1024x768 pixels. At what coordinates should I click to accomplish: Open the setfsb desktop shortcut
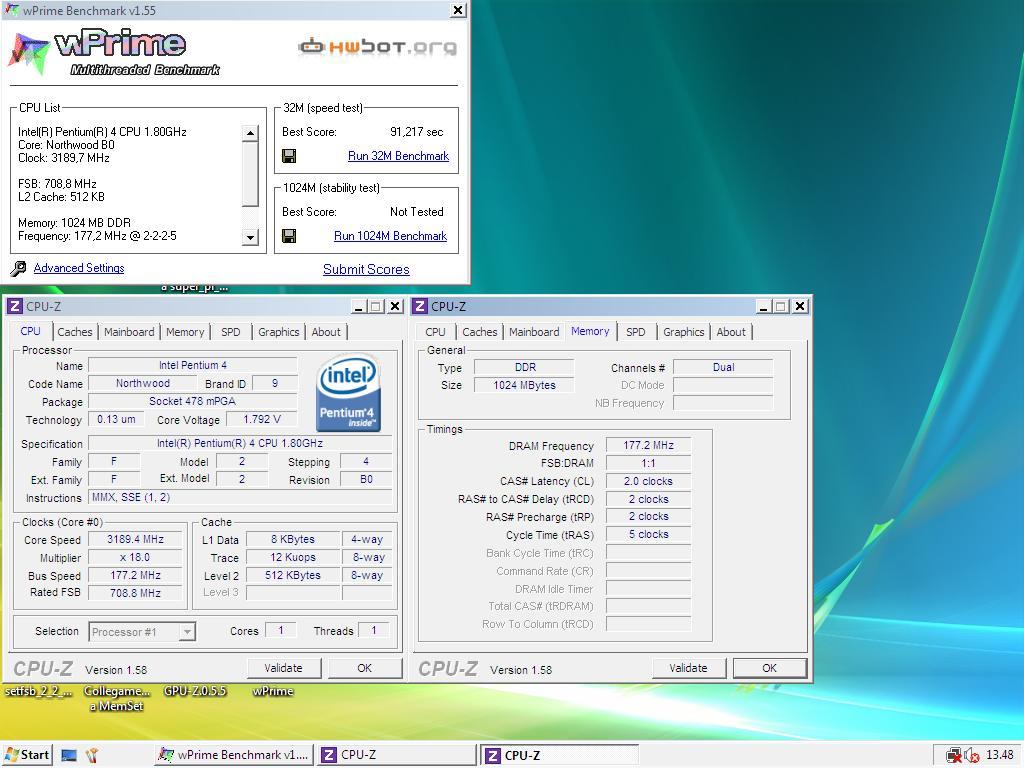pyautogui.click(x=39, y=691)
